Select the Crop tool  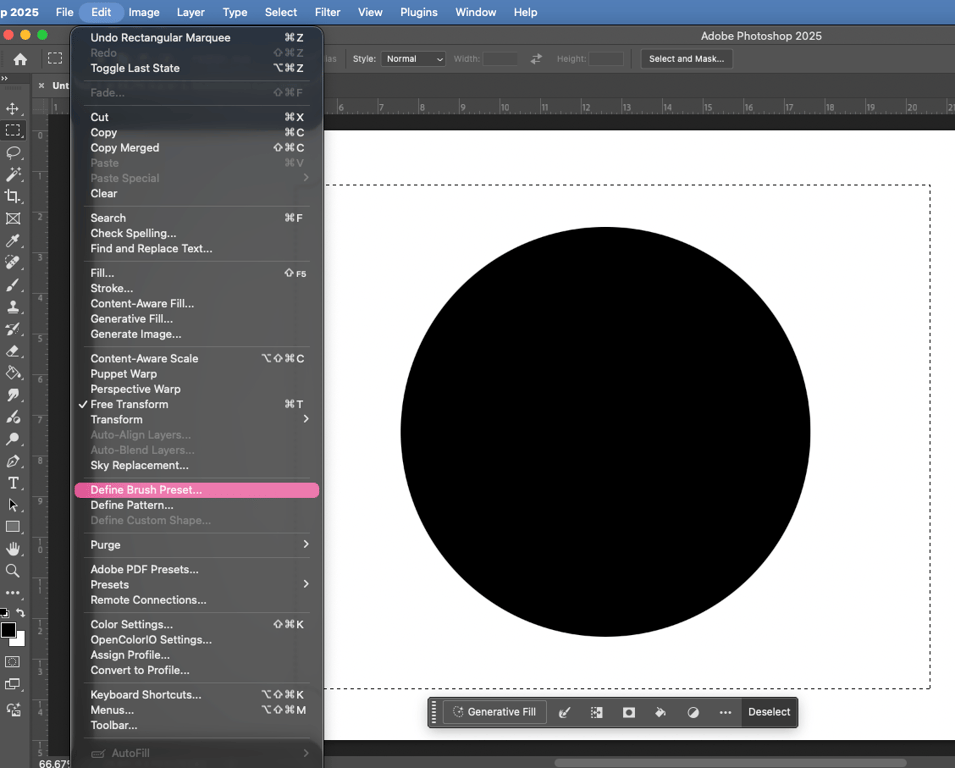pyautogui.click(x=12, y=196)
